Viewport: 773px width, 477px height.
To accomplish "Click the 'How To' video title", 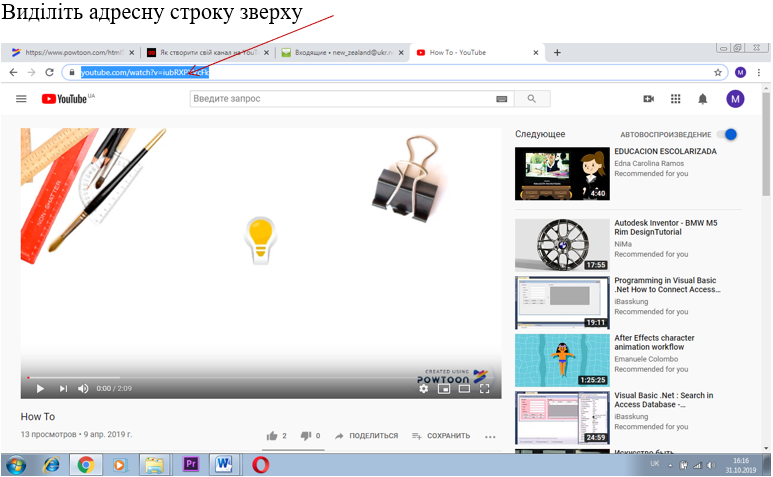I will (38, 417).
